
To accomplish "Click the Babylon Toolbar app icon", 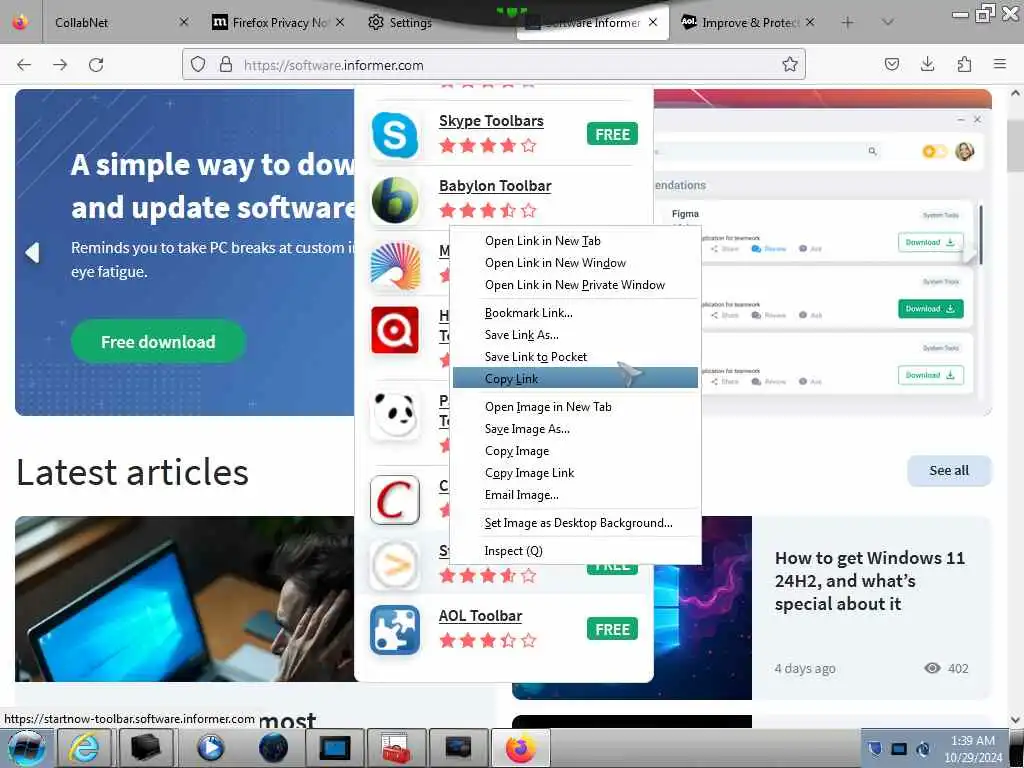I will [x=394, y=200].
